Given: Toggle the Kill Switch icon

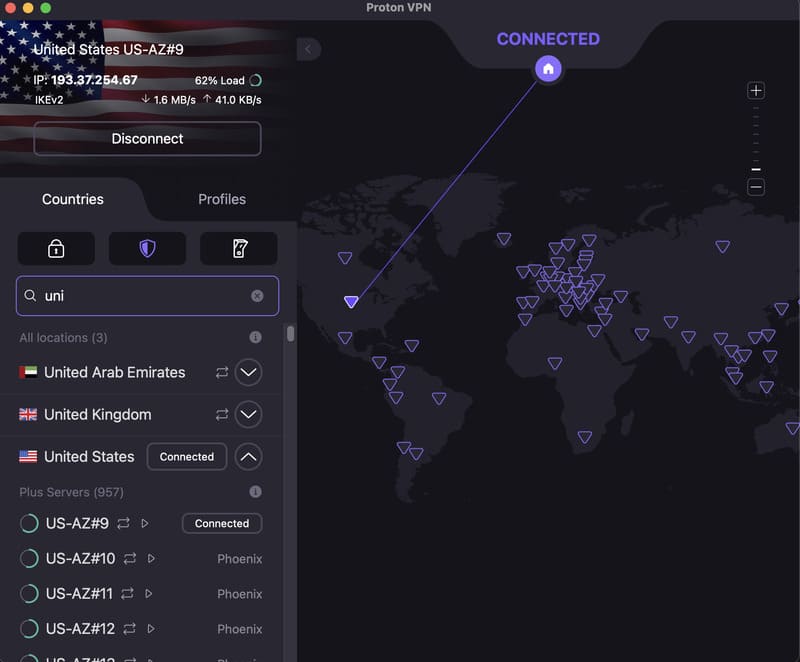Looking at the screenshot, I should [238, 248].
